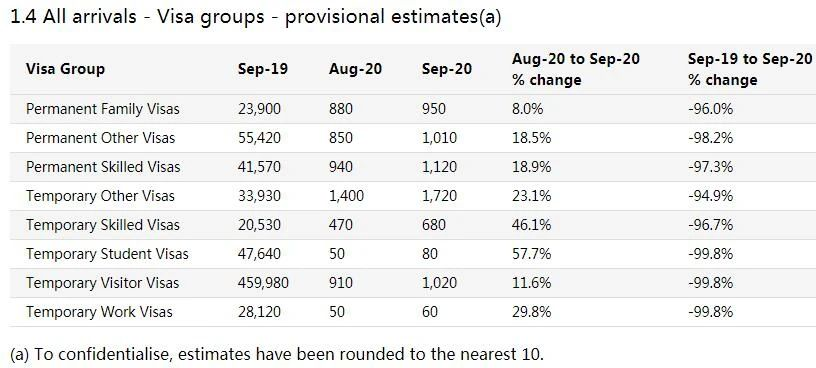Click the Sep-19 column header
The width and height of the screenshot is (816, 368).
click(x=263, y=69)
